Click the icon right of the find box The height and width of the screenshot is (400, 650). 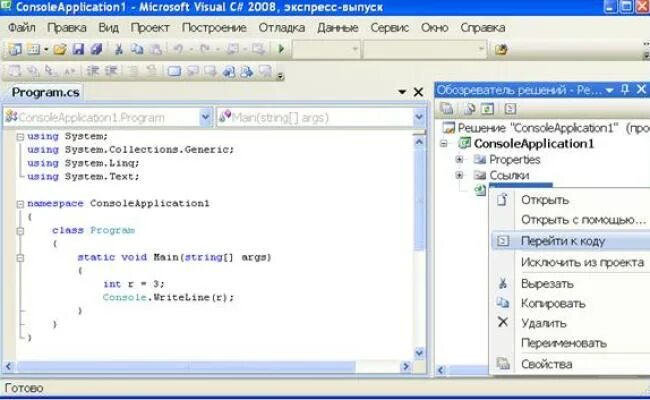(501, 50)
